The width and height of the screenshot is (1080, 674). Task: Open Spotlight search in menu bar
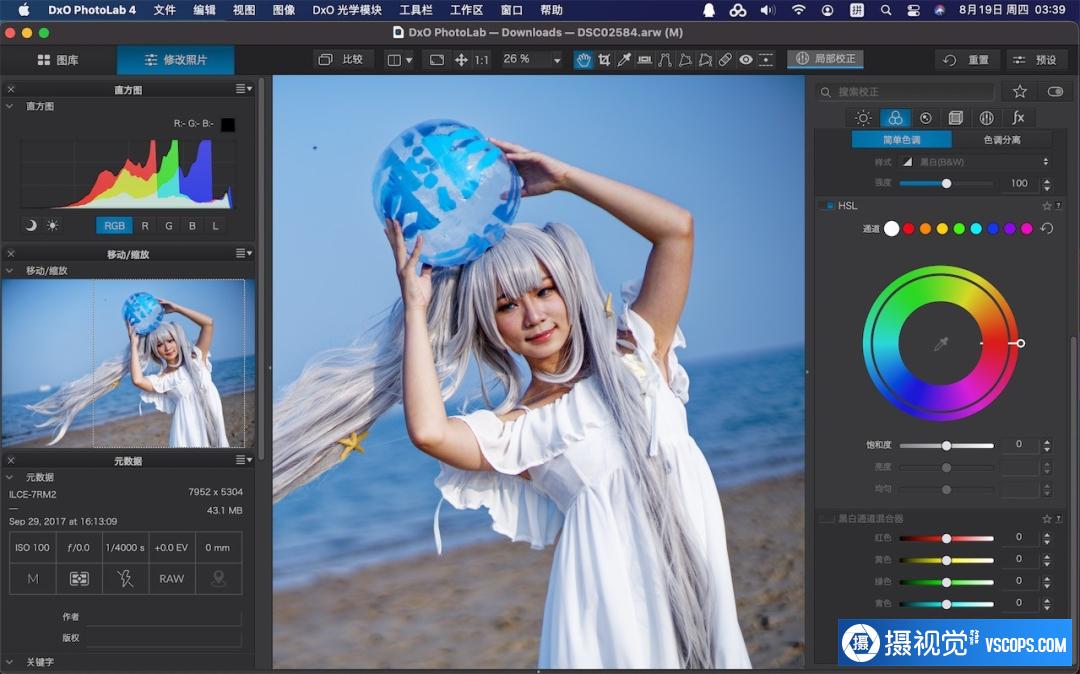point(886,10)
